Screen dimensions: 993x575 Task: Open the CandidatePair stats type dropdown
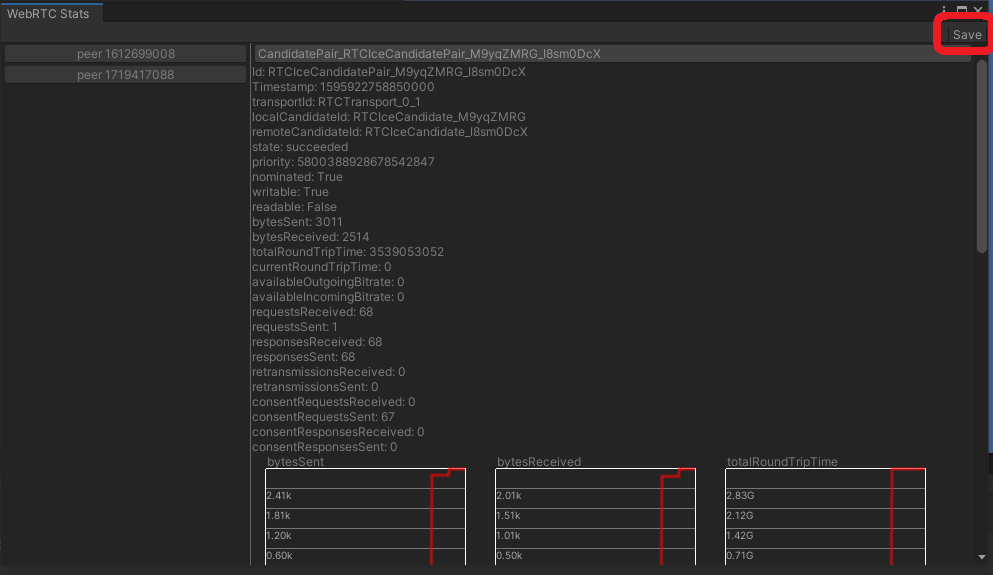[612, 54]
